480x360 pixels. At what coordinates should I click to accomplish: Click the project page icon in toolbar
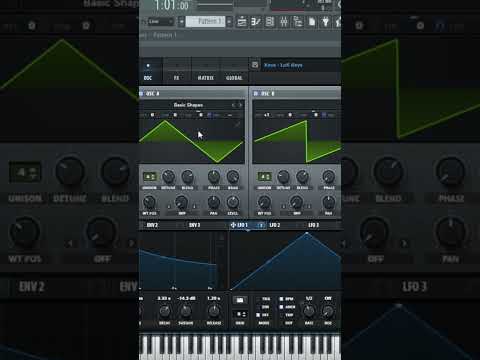point(312,22)
